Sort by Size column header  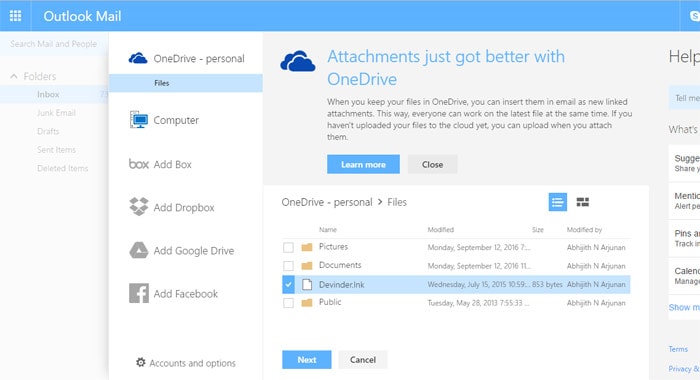[x=538, y=230]
